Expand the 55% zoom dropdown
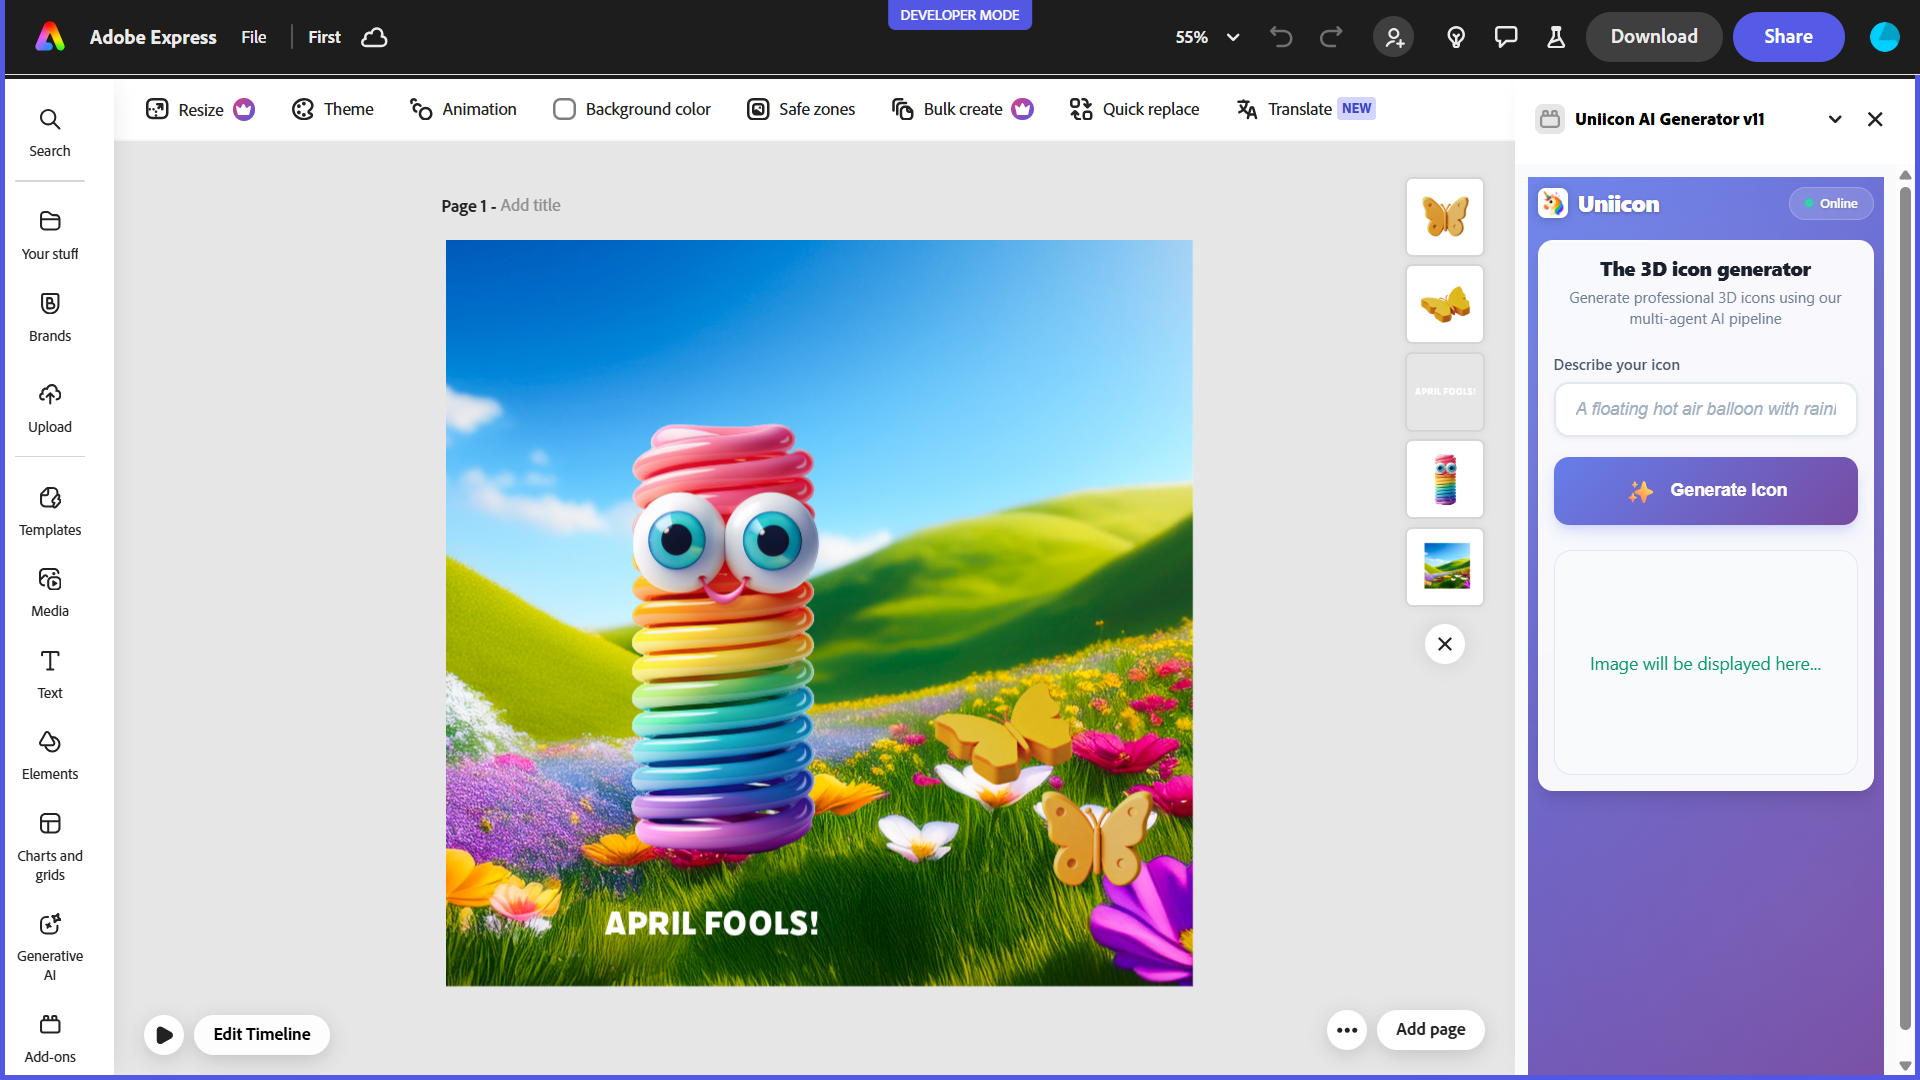Viewport: 1920px width, 1080px height. tap(1232, 37)
